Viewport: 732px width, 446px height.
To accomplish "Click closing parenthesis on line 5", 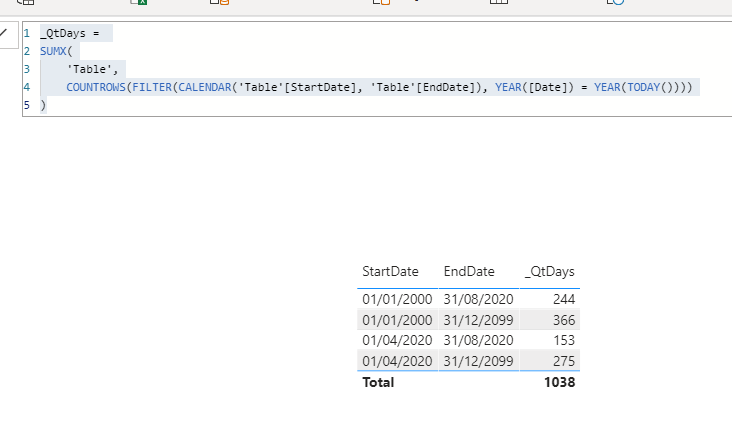I will 43,105.
